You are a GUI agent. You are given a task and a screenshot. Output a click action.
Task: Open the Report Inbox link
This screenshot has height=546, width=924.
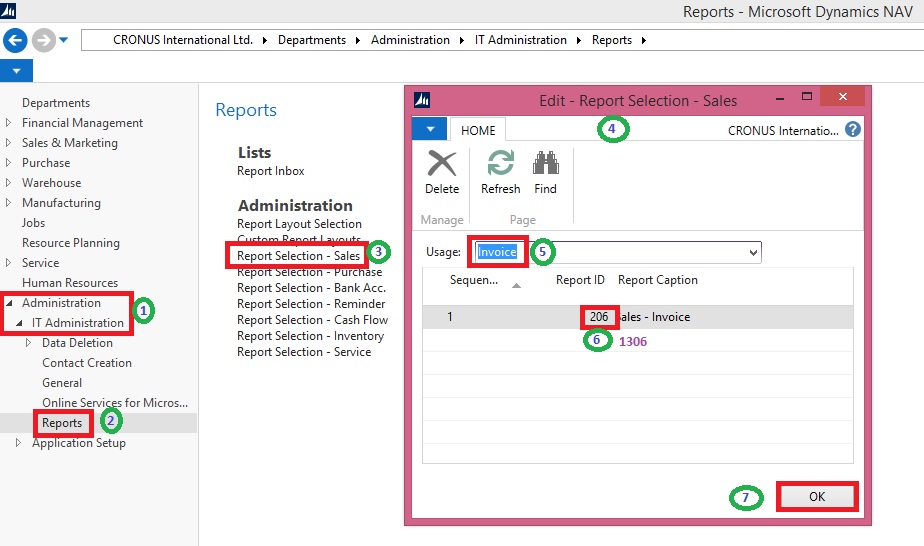click(270, 171)
